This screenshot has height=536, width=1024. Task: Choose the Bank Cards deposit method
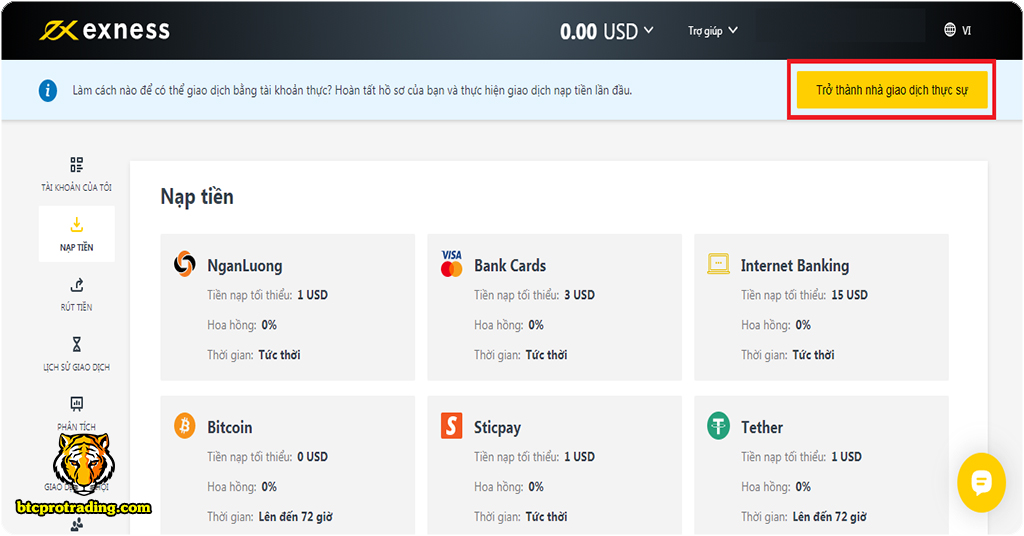click(x=554, y=307)
